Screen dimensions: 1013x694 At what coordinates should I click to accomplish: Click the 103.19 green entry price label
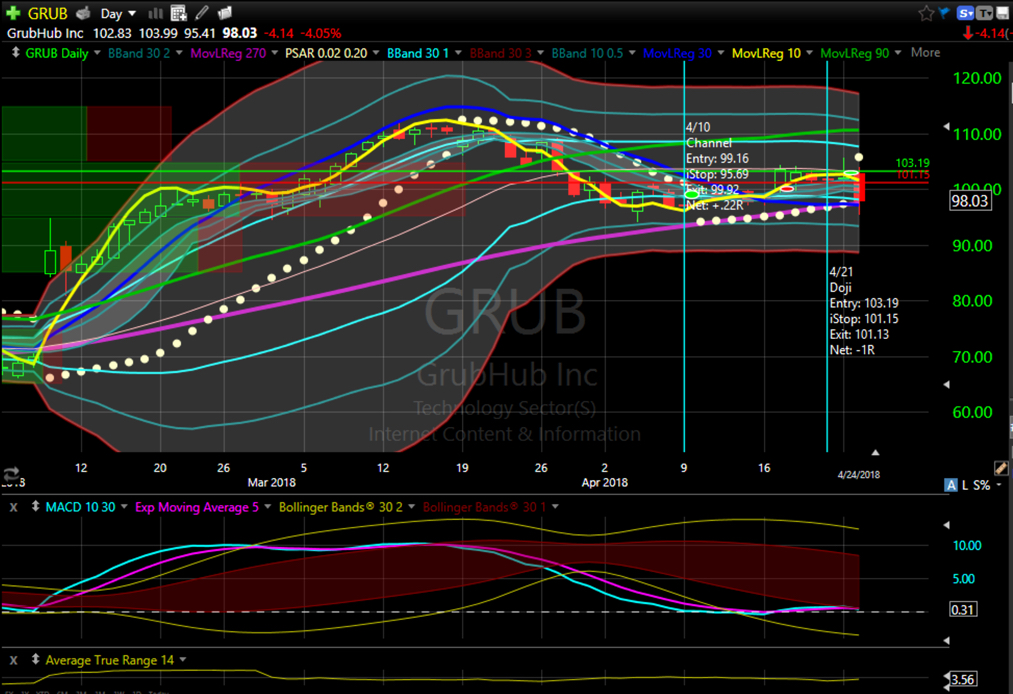[x=912, y=163]
